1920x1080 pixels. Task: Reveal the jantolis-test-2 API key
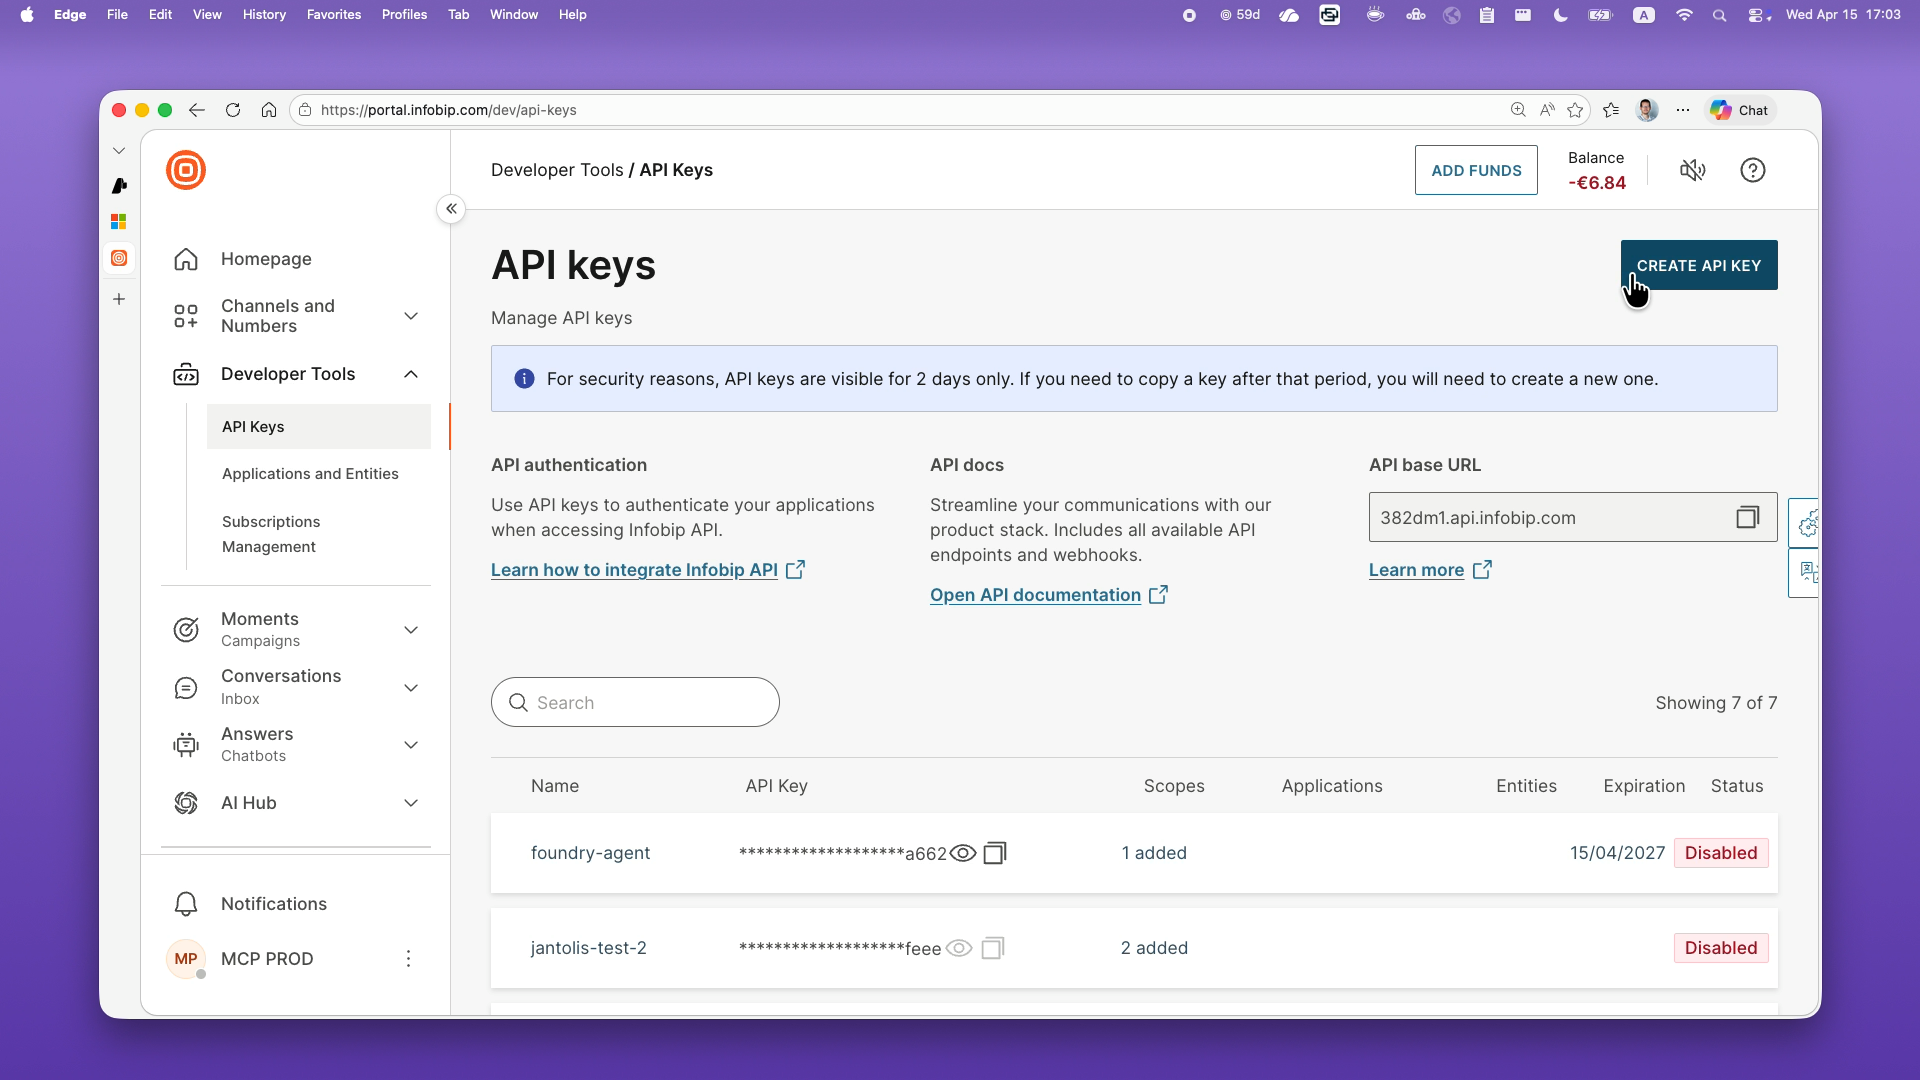[959, 948]
